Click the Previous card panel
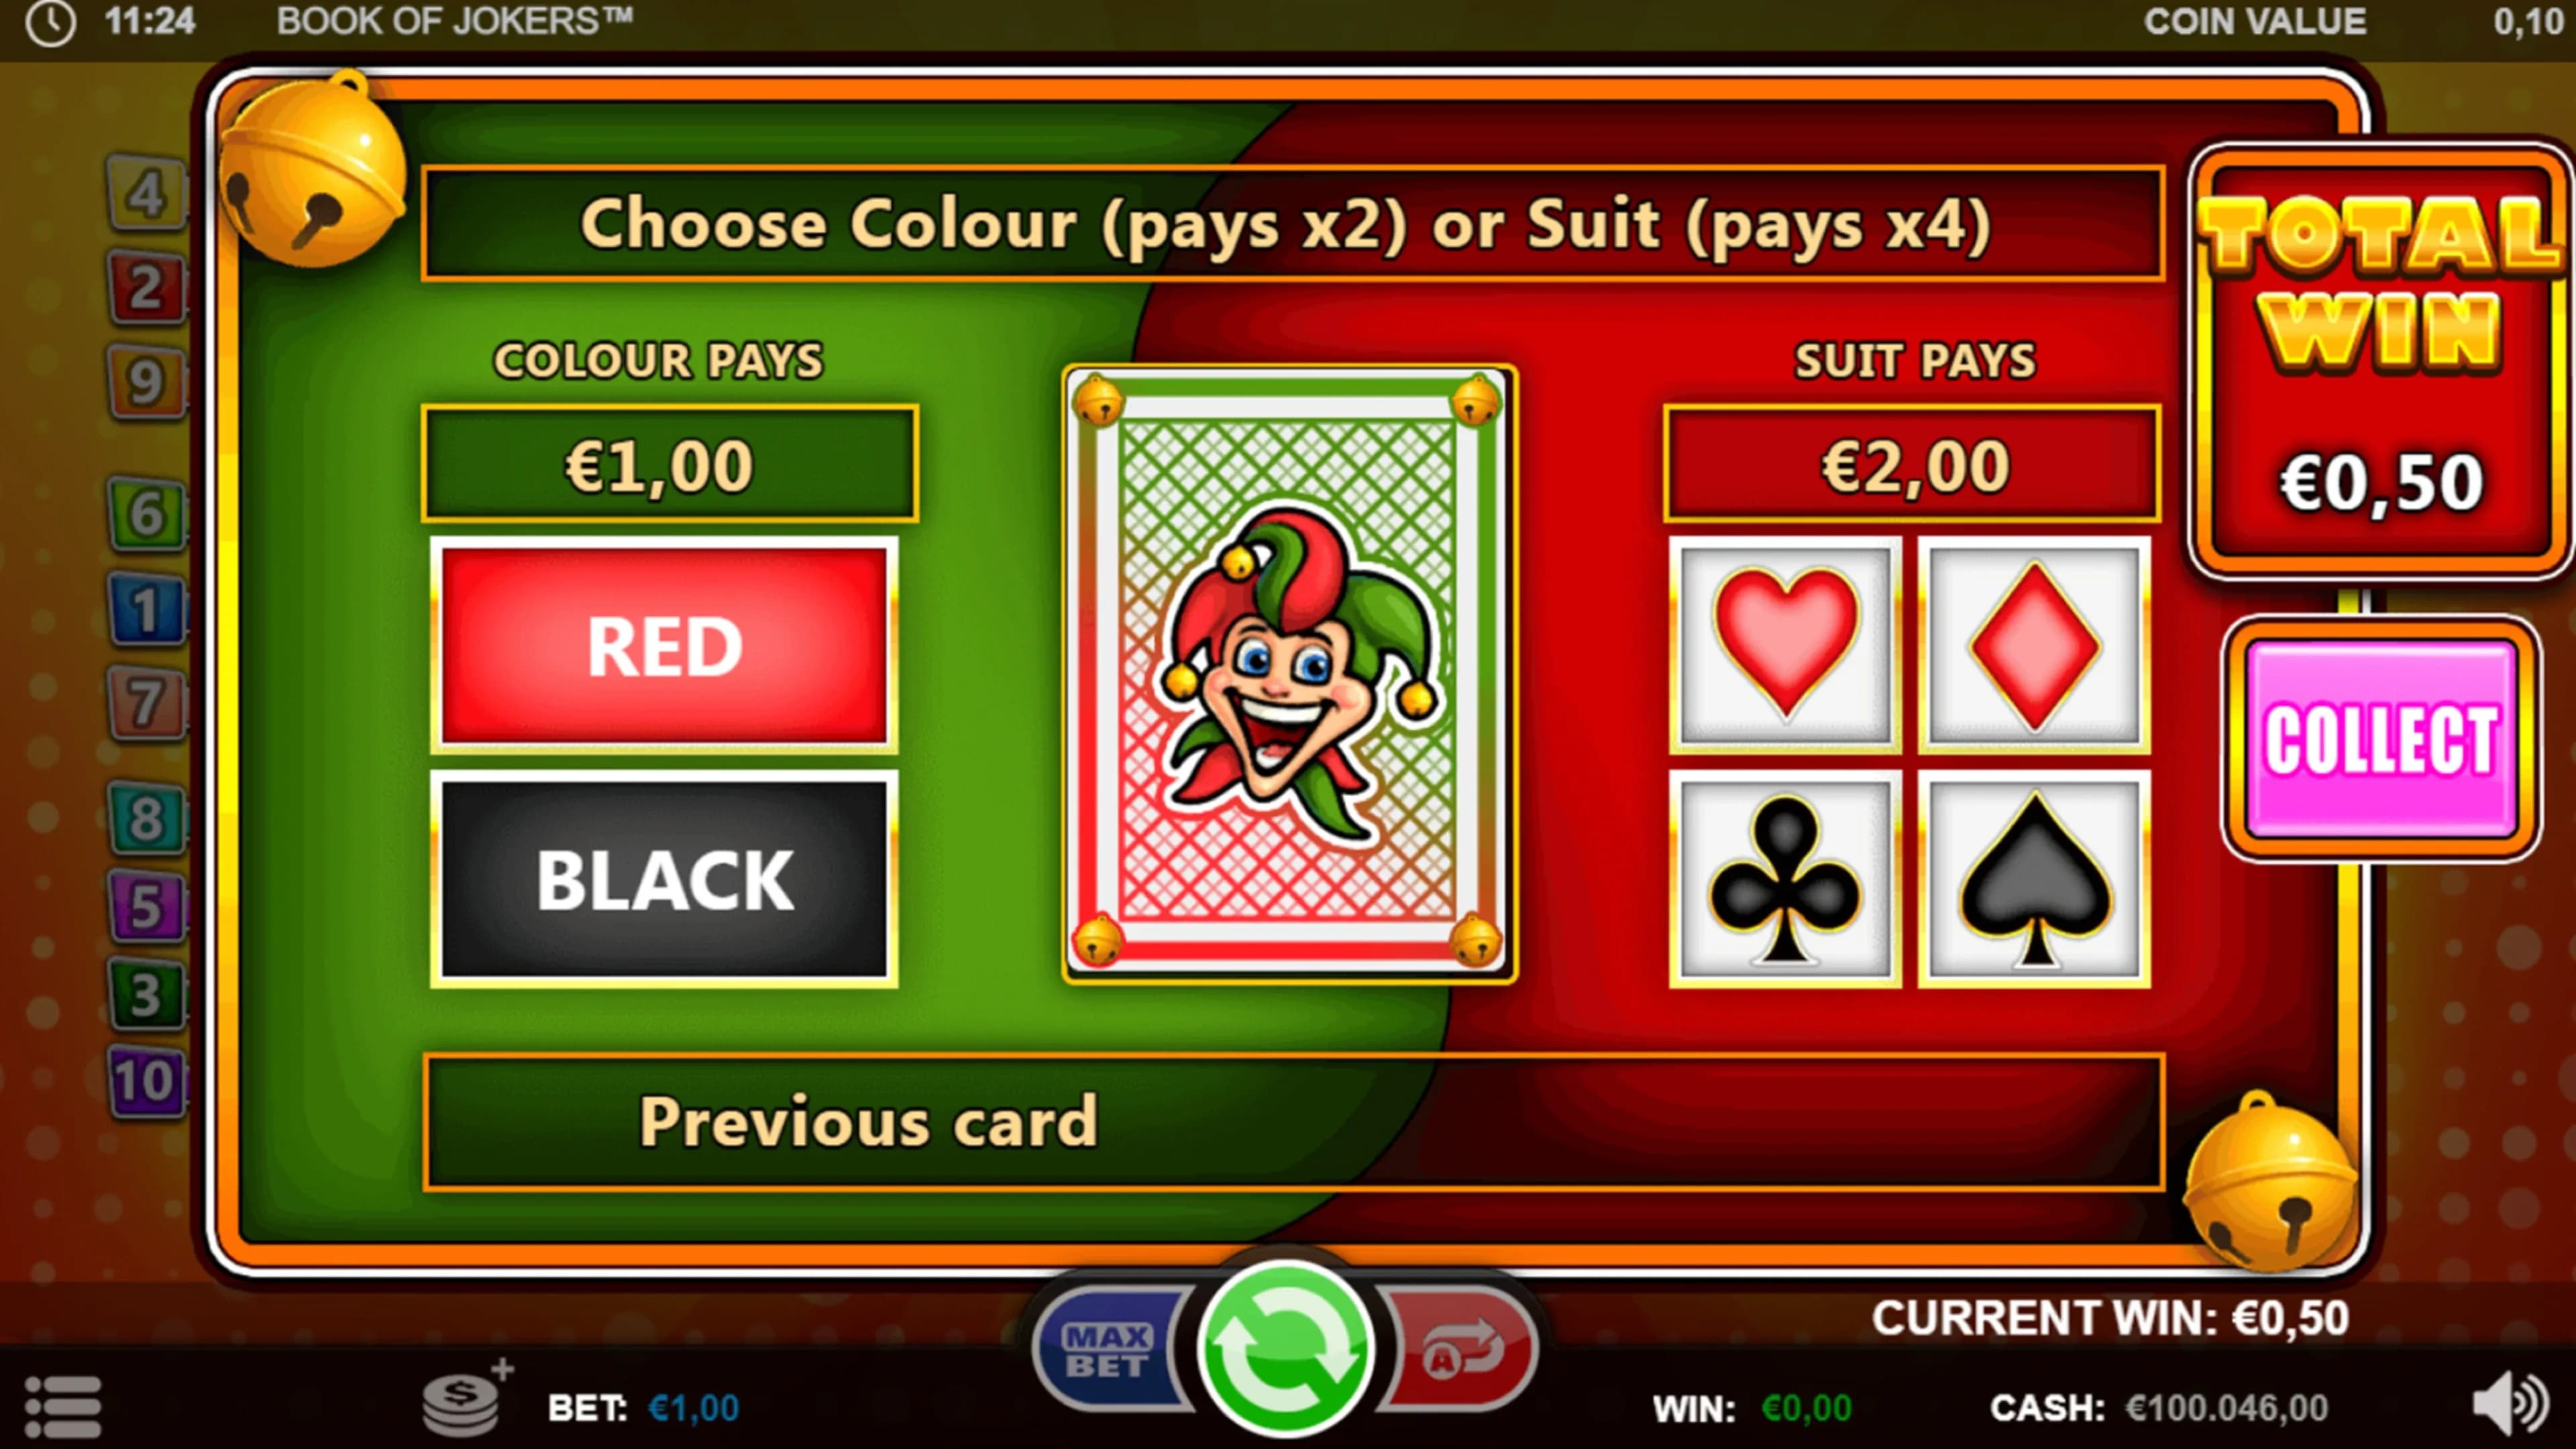This screenshot has height=1449, width=2576. [1294, 1121]
